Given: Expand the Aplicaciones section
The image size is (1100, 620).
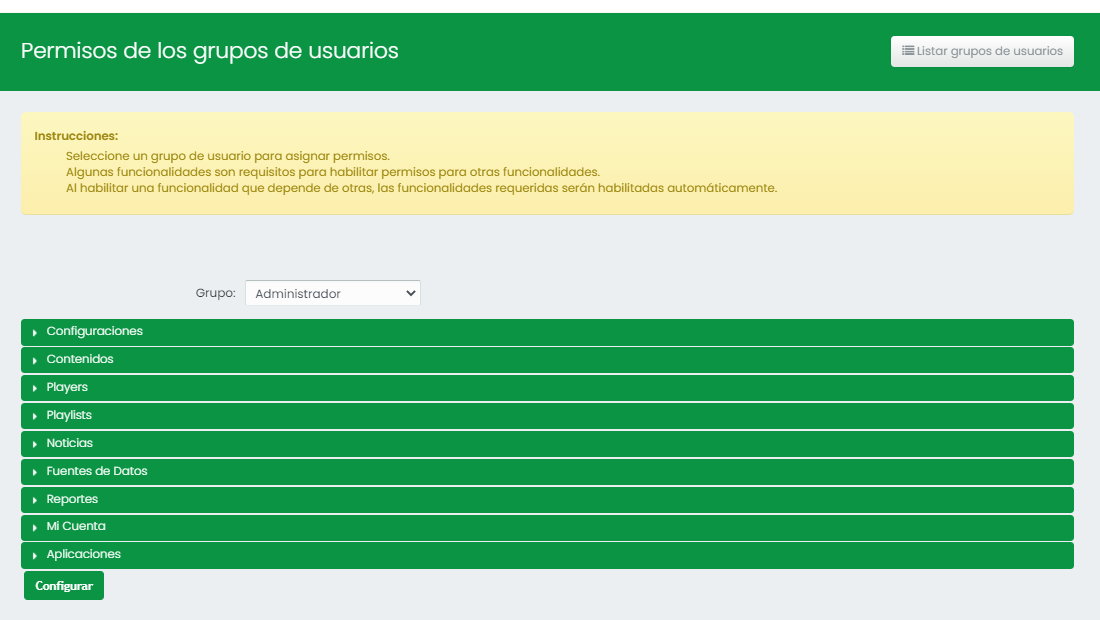Looking at the screenshot, I should [x=547, y=555].
